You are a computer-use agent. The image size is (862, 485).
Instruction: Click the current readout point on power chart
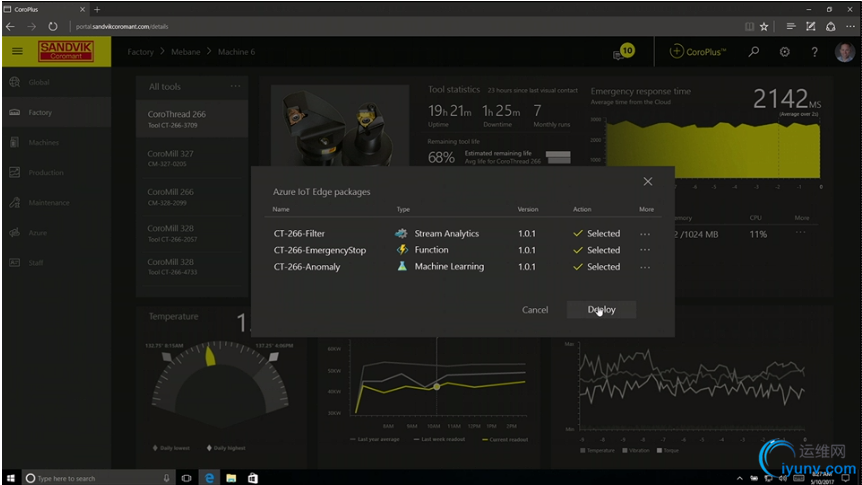point(436,387)
